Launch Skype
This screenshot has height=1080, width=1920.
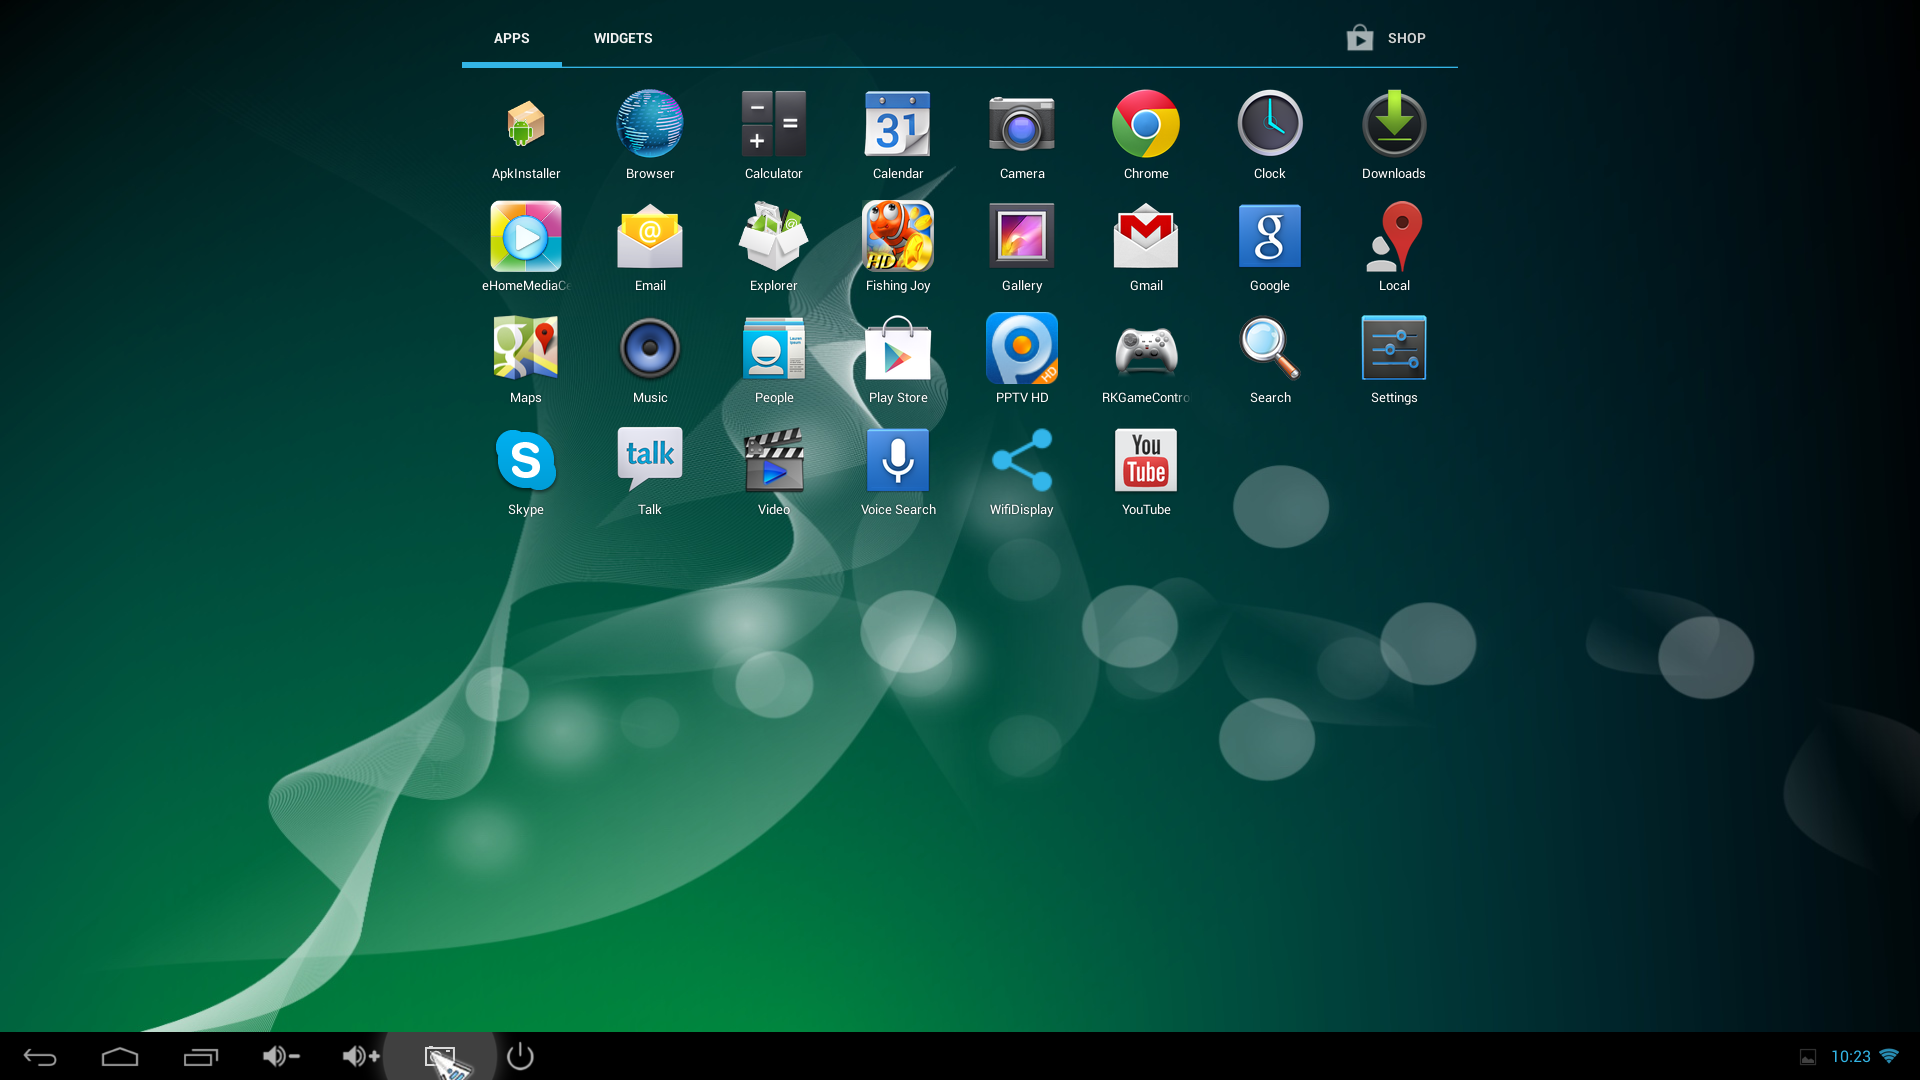click(x=525, y=460)
